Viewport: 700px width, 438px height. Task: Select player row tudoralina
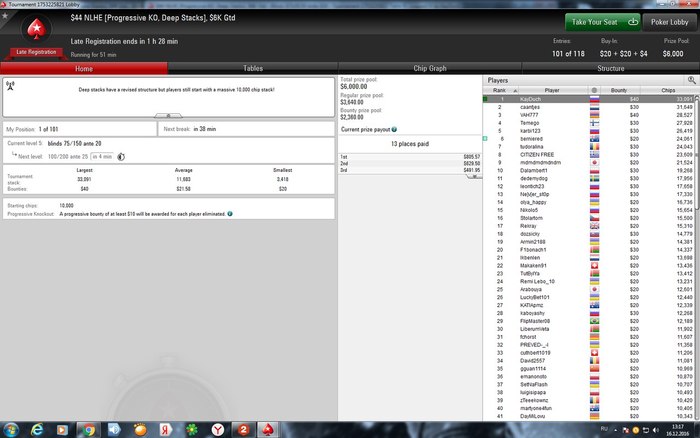pos(588,147)
